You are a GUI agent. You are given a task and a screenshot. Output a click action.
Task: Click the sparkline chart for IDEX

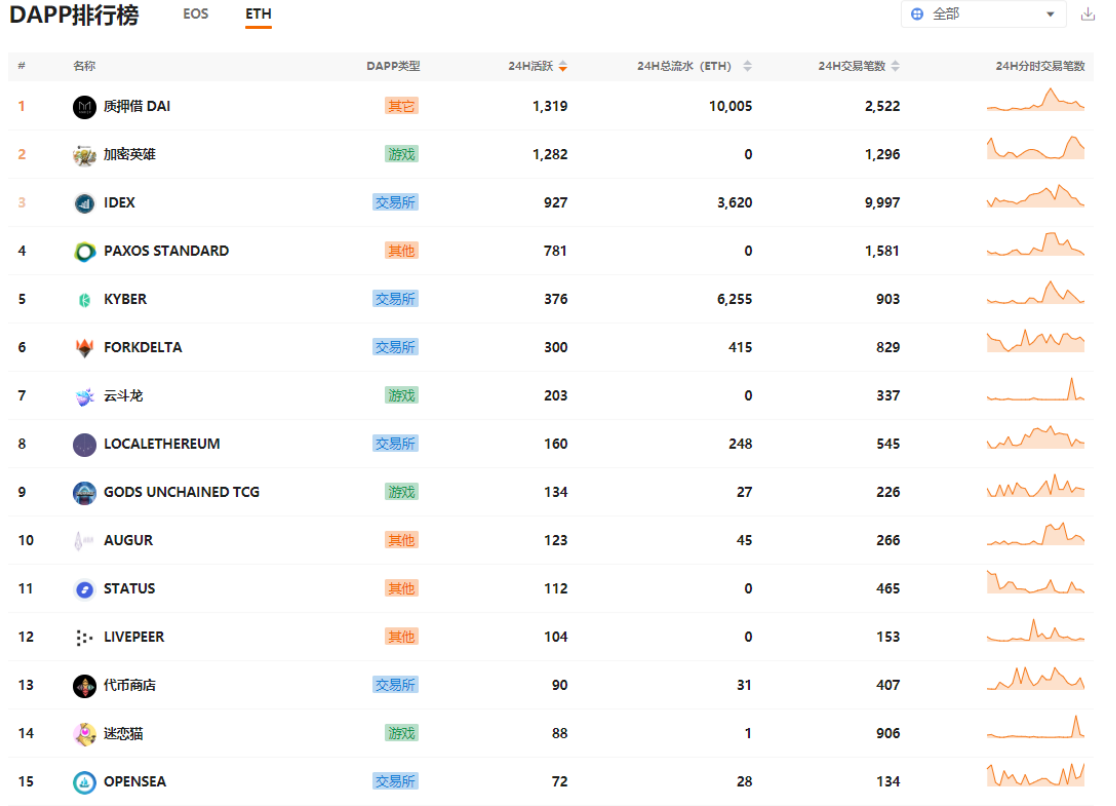[1036, 196]
